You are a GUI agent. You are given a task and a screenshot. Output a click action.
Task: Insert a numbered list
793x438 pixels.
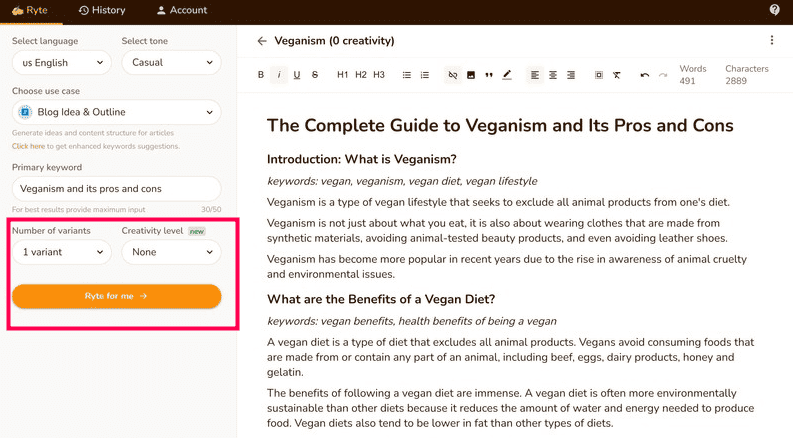(x=425, y=75)
